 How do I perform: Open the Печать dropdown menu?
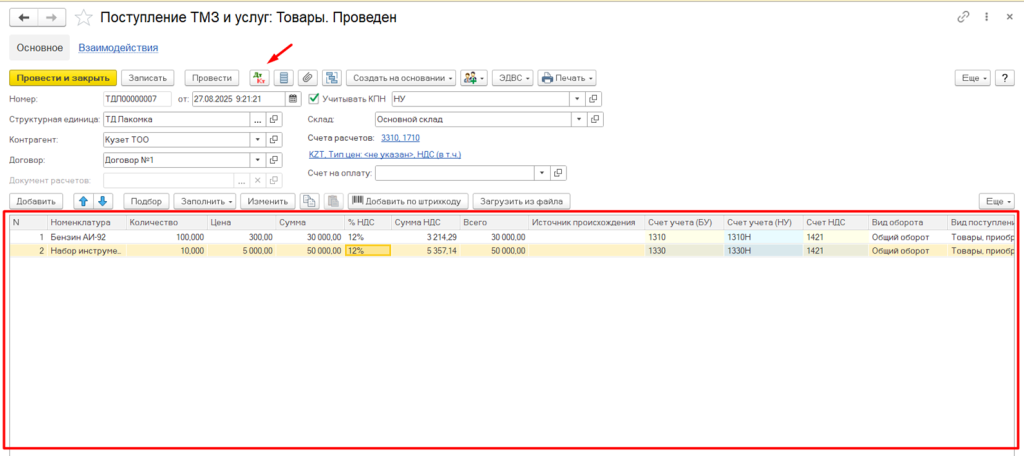567,78
